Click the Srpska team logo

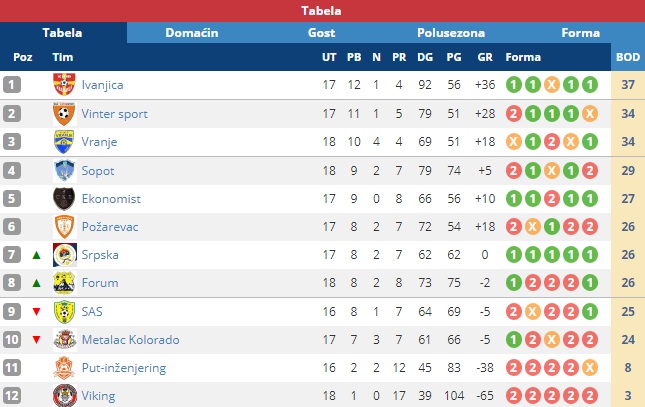pos(65,255)
